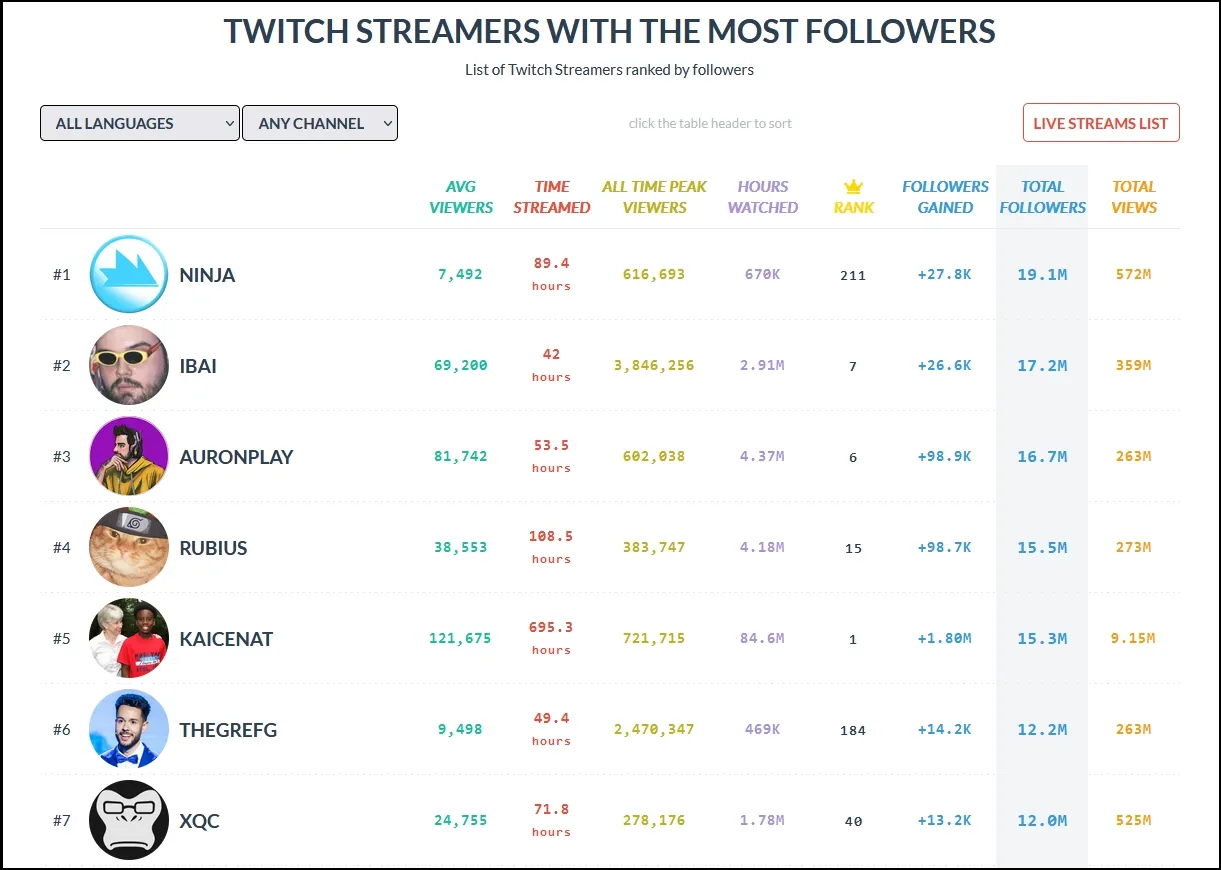The image size is (1221, 870).
Task: Open xQc's gorilla avatar
Action: coord(129,820)
